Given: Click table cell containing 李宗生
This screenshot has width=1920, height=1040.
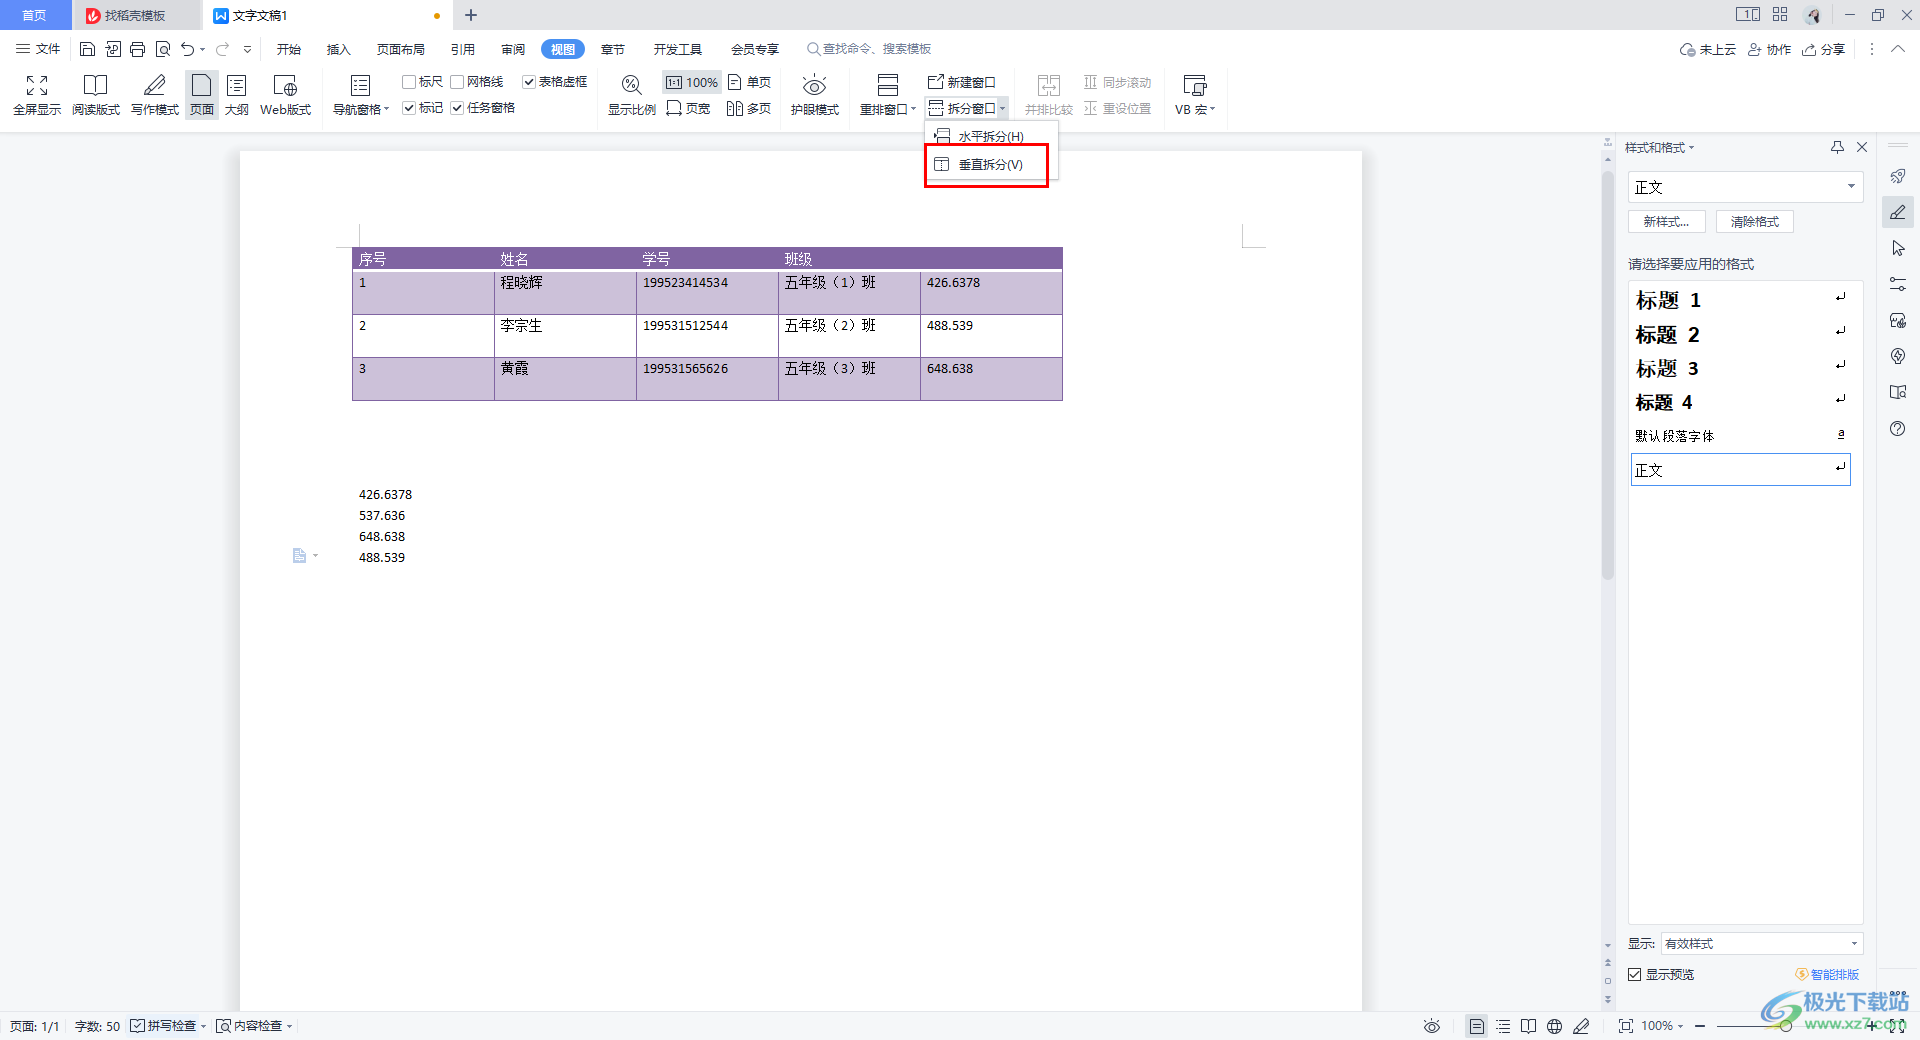Looking at the screenshot, I should 565,336.
